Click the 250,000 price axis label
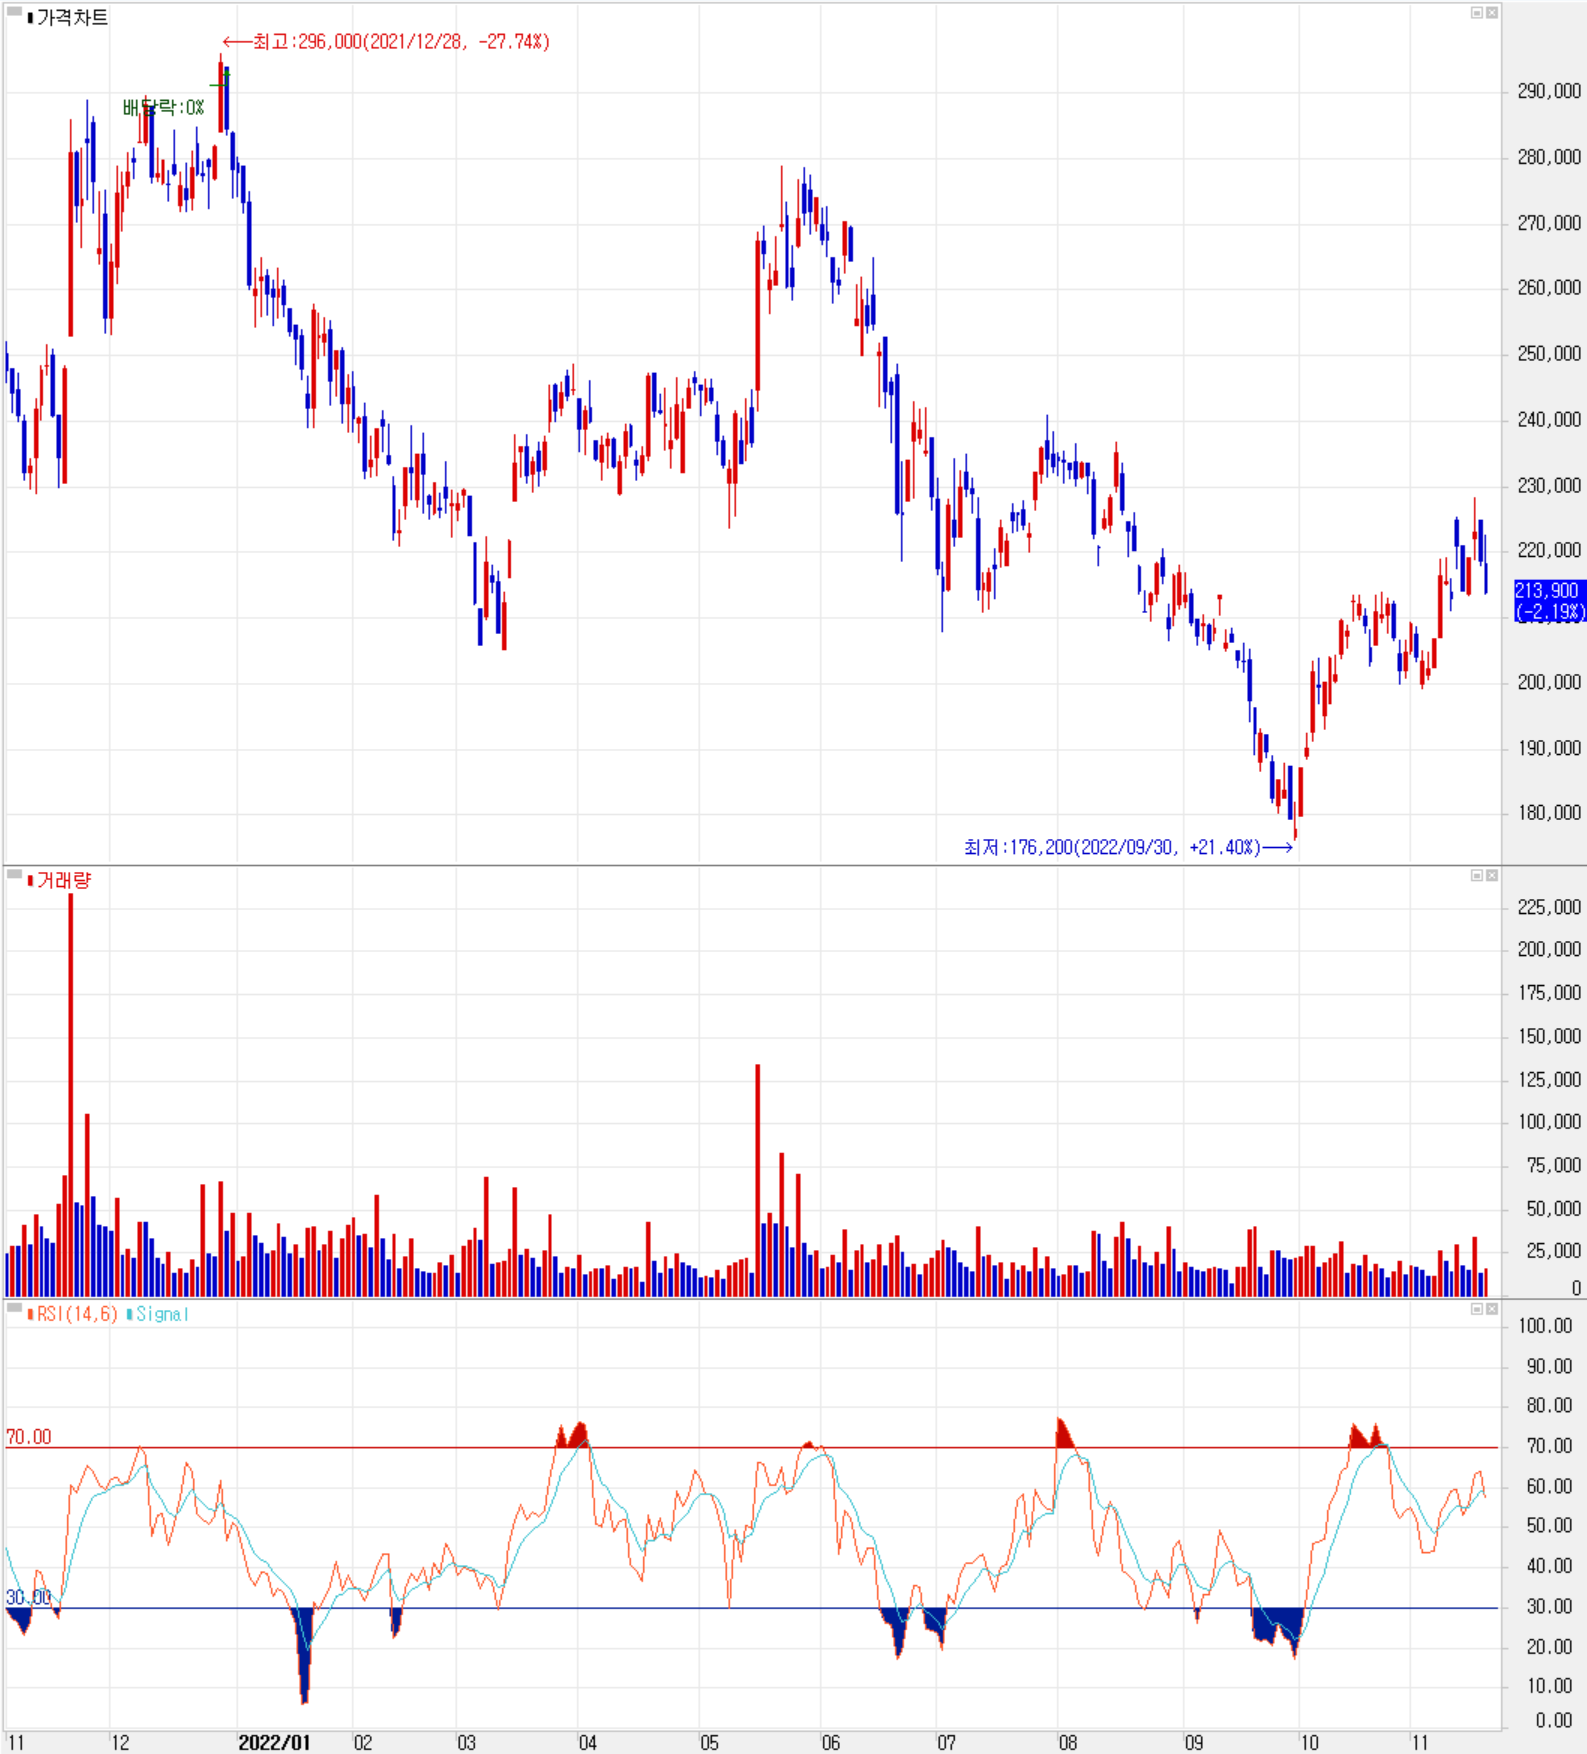 coord(1549,354)
